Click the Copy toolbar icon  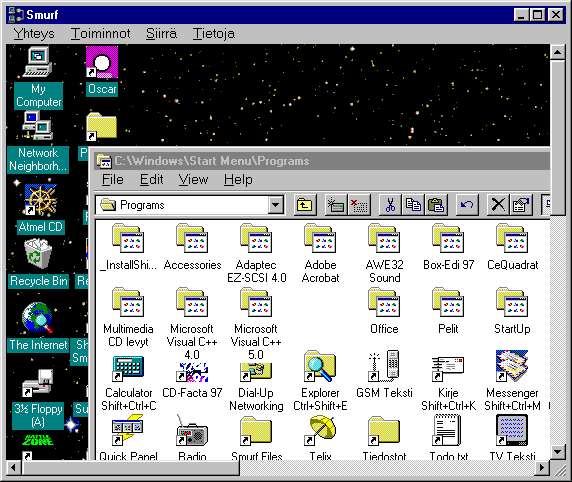tap(413, 205)
